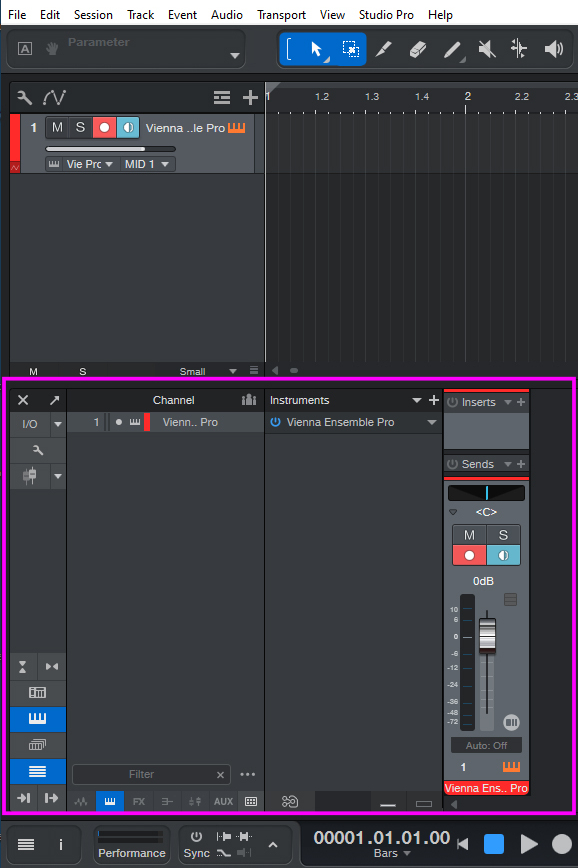Open the MID 1 channel dropdown
The image size is (578, 868).
click(x=147, y=164)
